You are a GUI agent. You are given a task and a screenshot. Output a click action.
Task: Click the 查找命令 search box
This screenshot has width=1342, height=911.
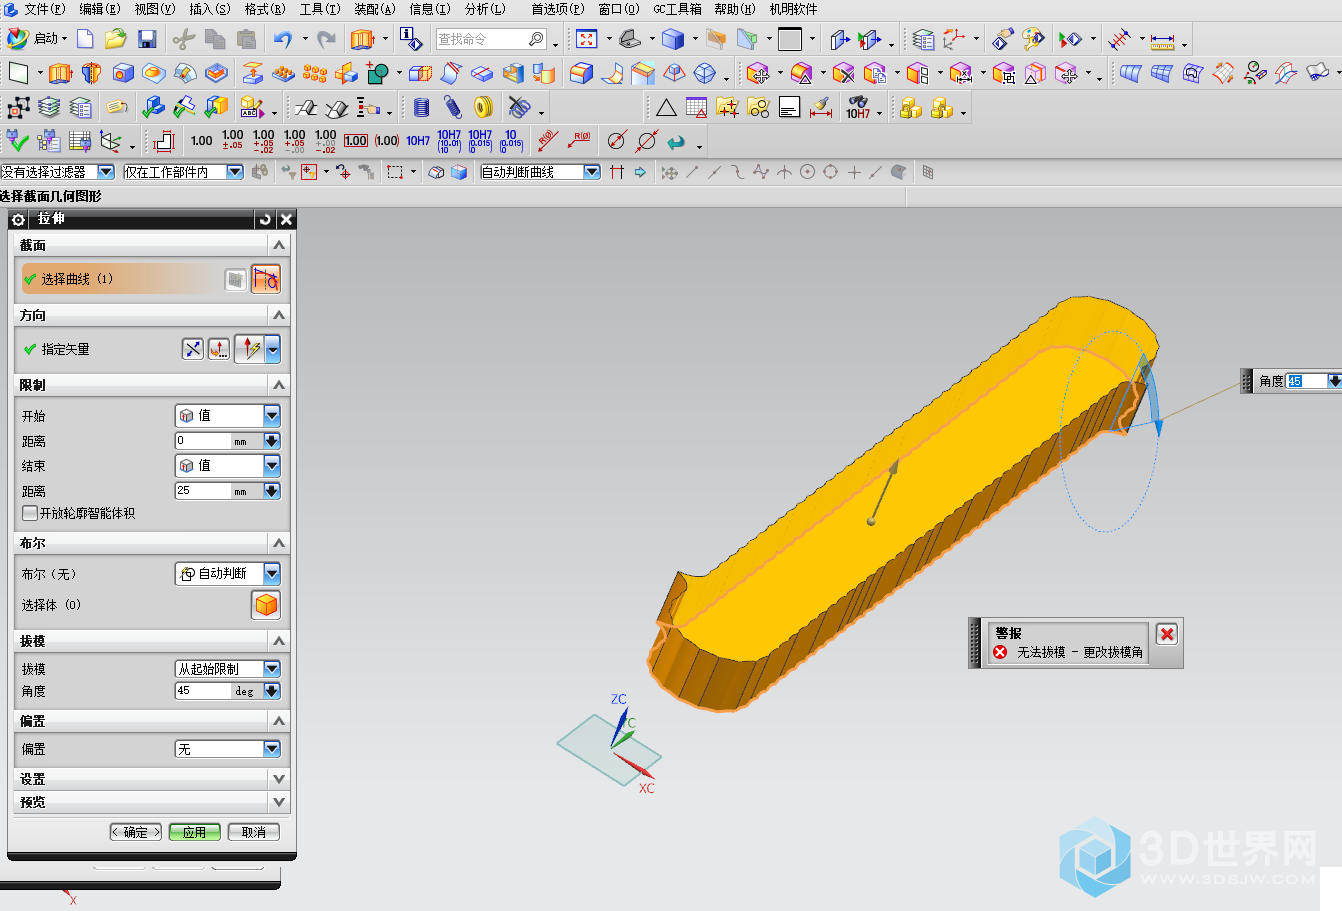click(x=491, y=39)
